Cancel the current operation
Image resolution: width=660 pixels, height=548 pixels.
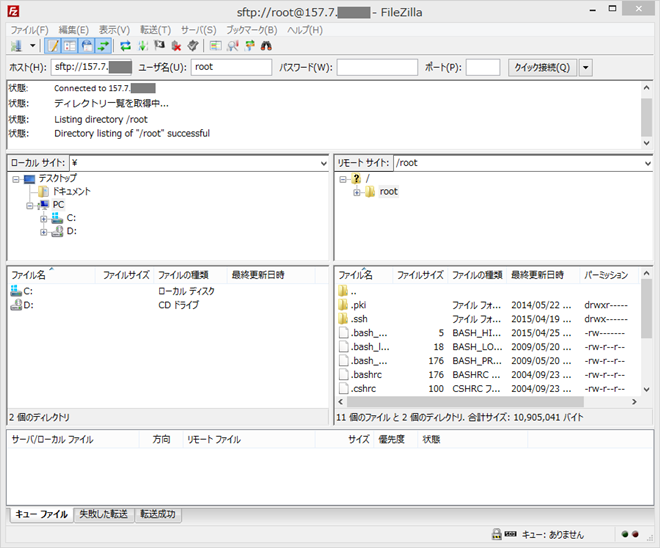tap(160, 45)
